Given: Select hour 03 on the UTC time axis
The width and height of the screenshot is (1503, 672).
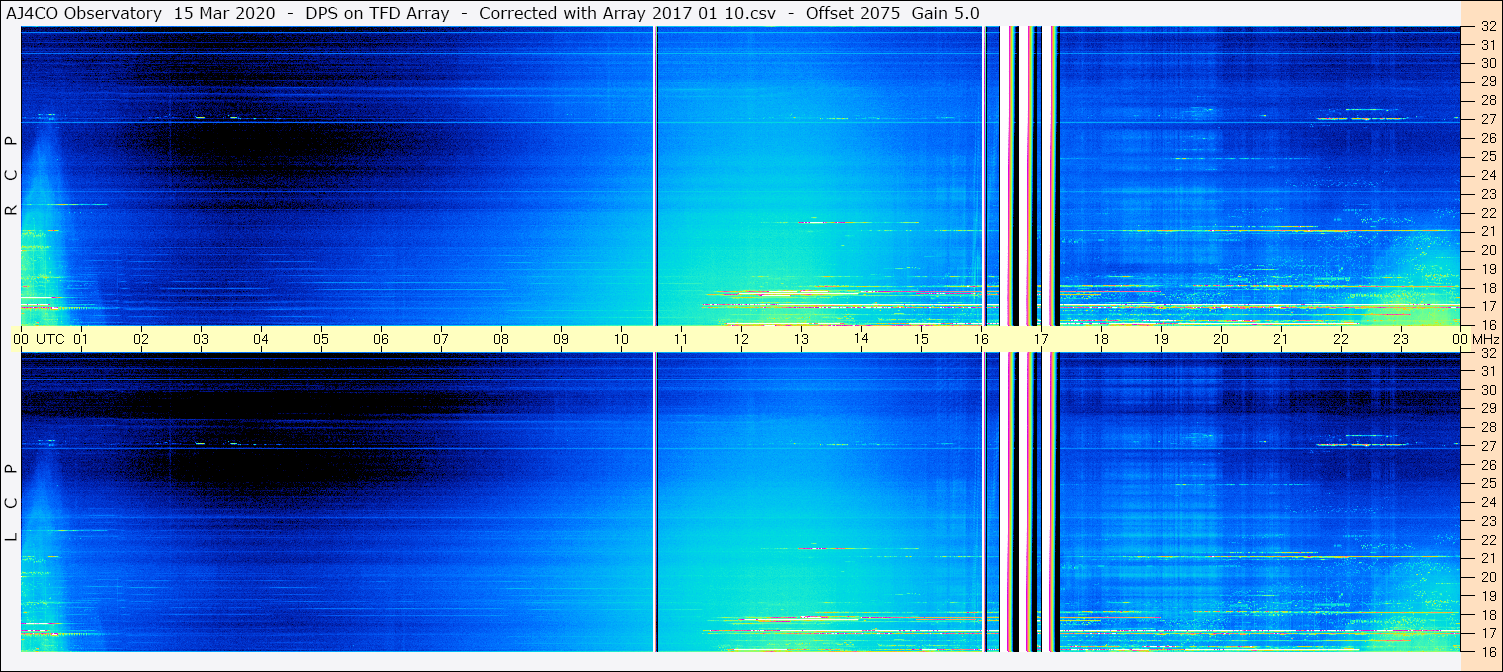Looking at the screenshot, I should pyautogui.click(x=201, y=339).
